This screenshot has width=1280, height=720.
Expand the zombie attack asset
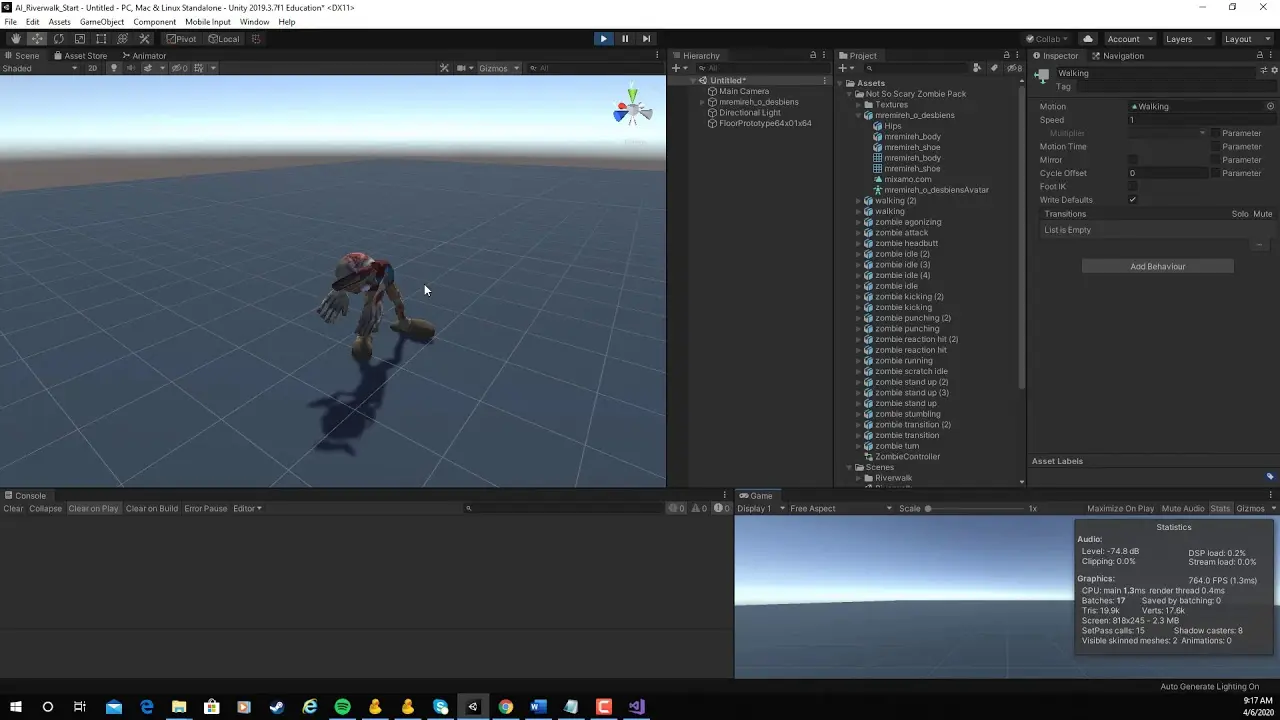click(859, 233)
